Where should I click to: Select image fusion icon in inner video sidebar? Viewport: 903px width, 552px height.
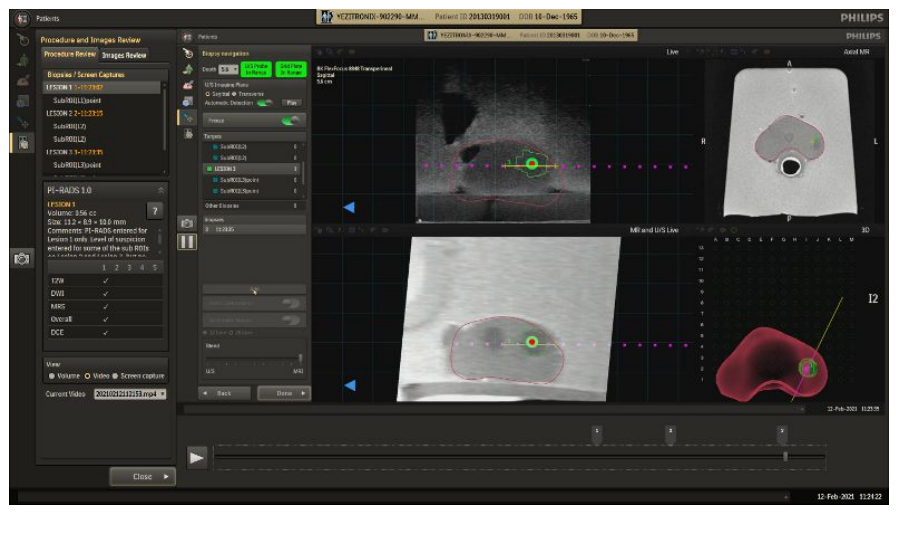tap(188, 101)
